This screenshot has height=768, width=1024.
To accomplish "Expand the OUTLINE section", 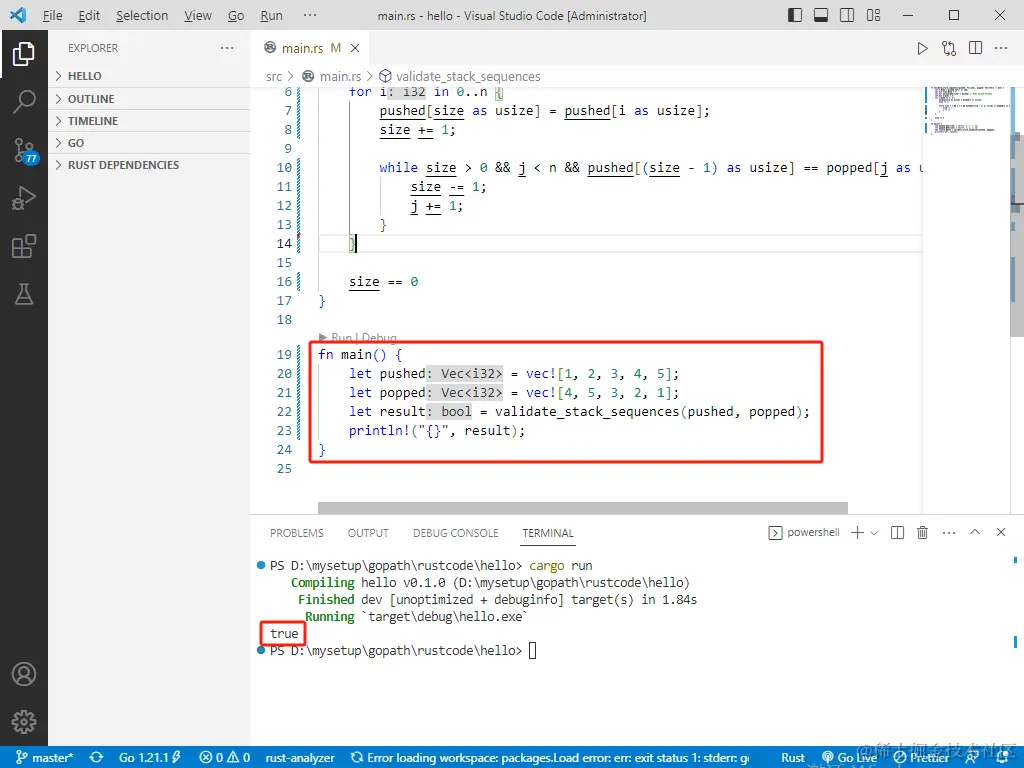I will click(x=149, y=99).
